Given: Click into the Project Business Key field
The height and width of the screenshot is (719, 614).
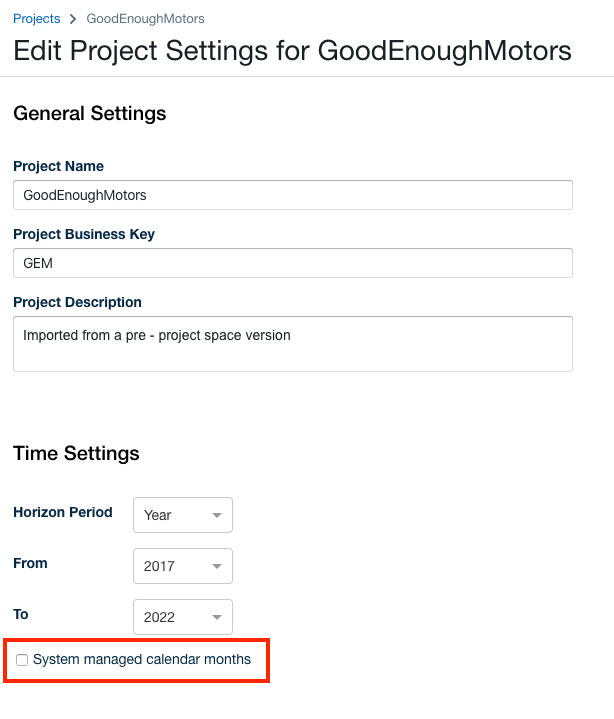Looking at the screenshot, I should click(x=292, y=263).
